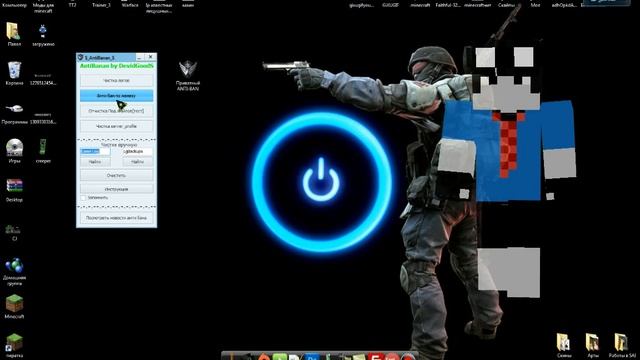Click the Trainer_3 desktop label
This screenshot has height=360, width=640.
tap(101, 5)
